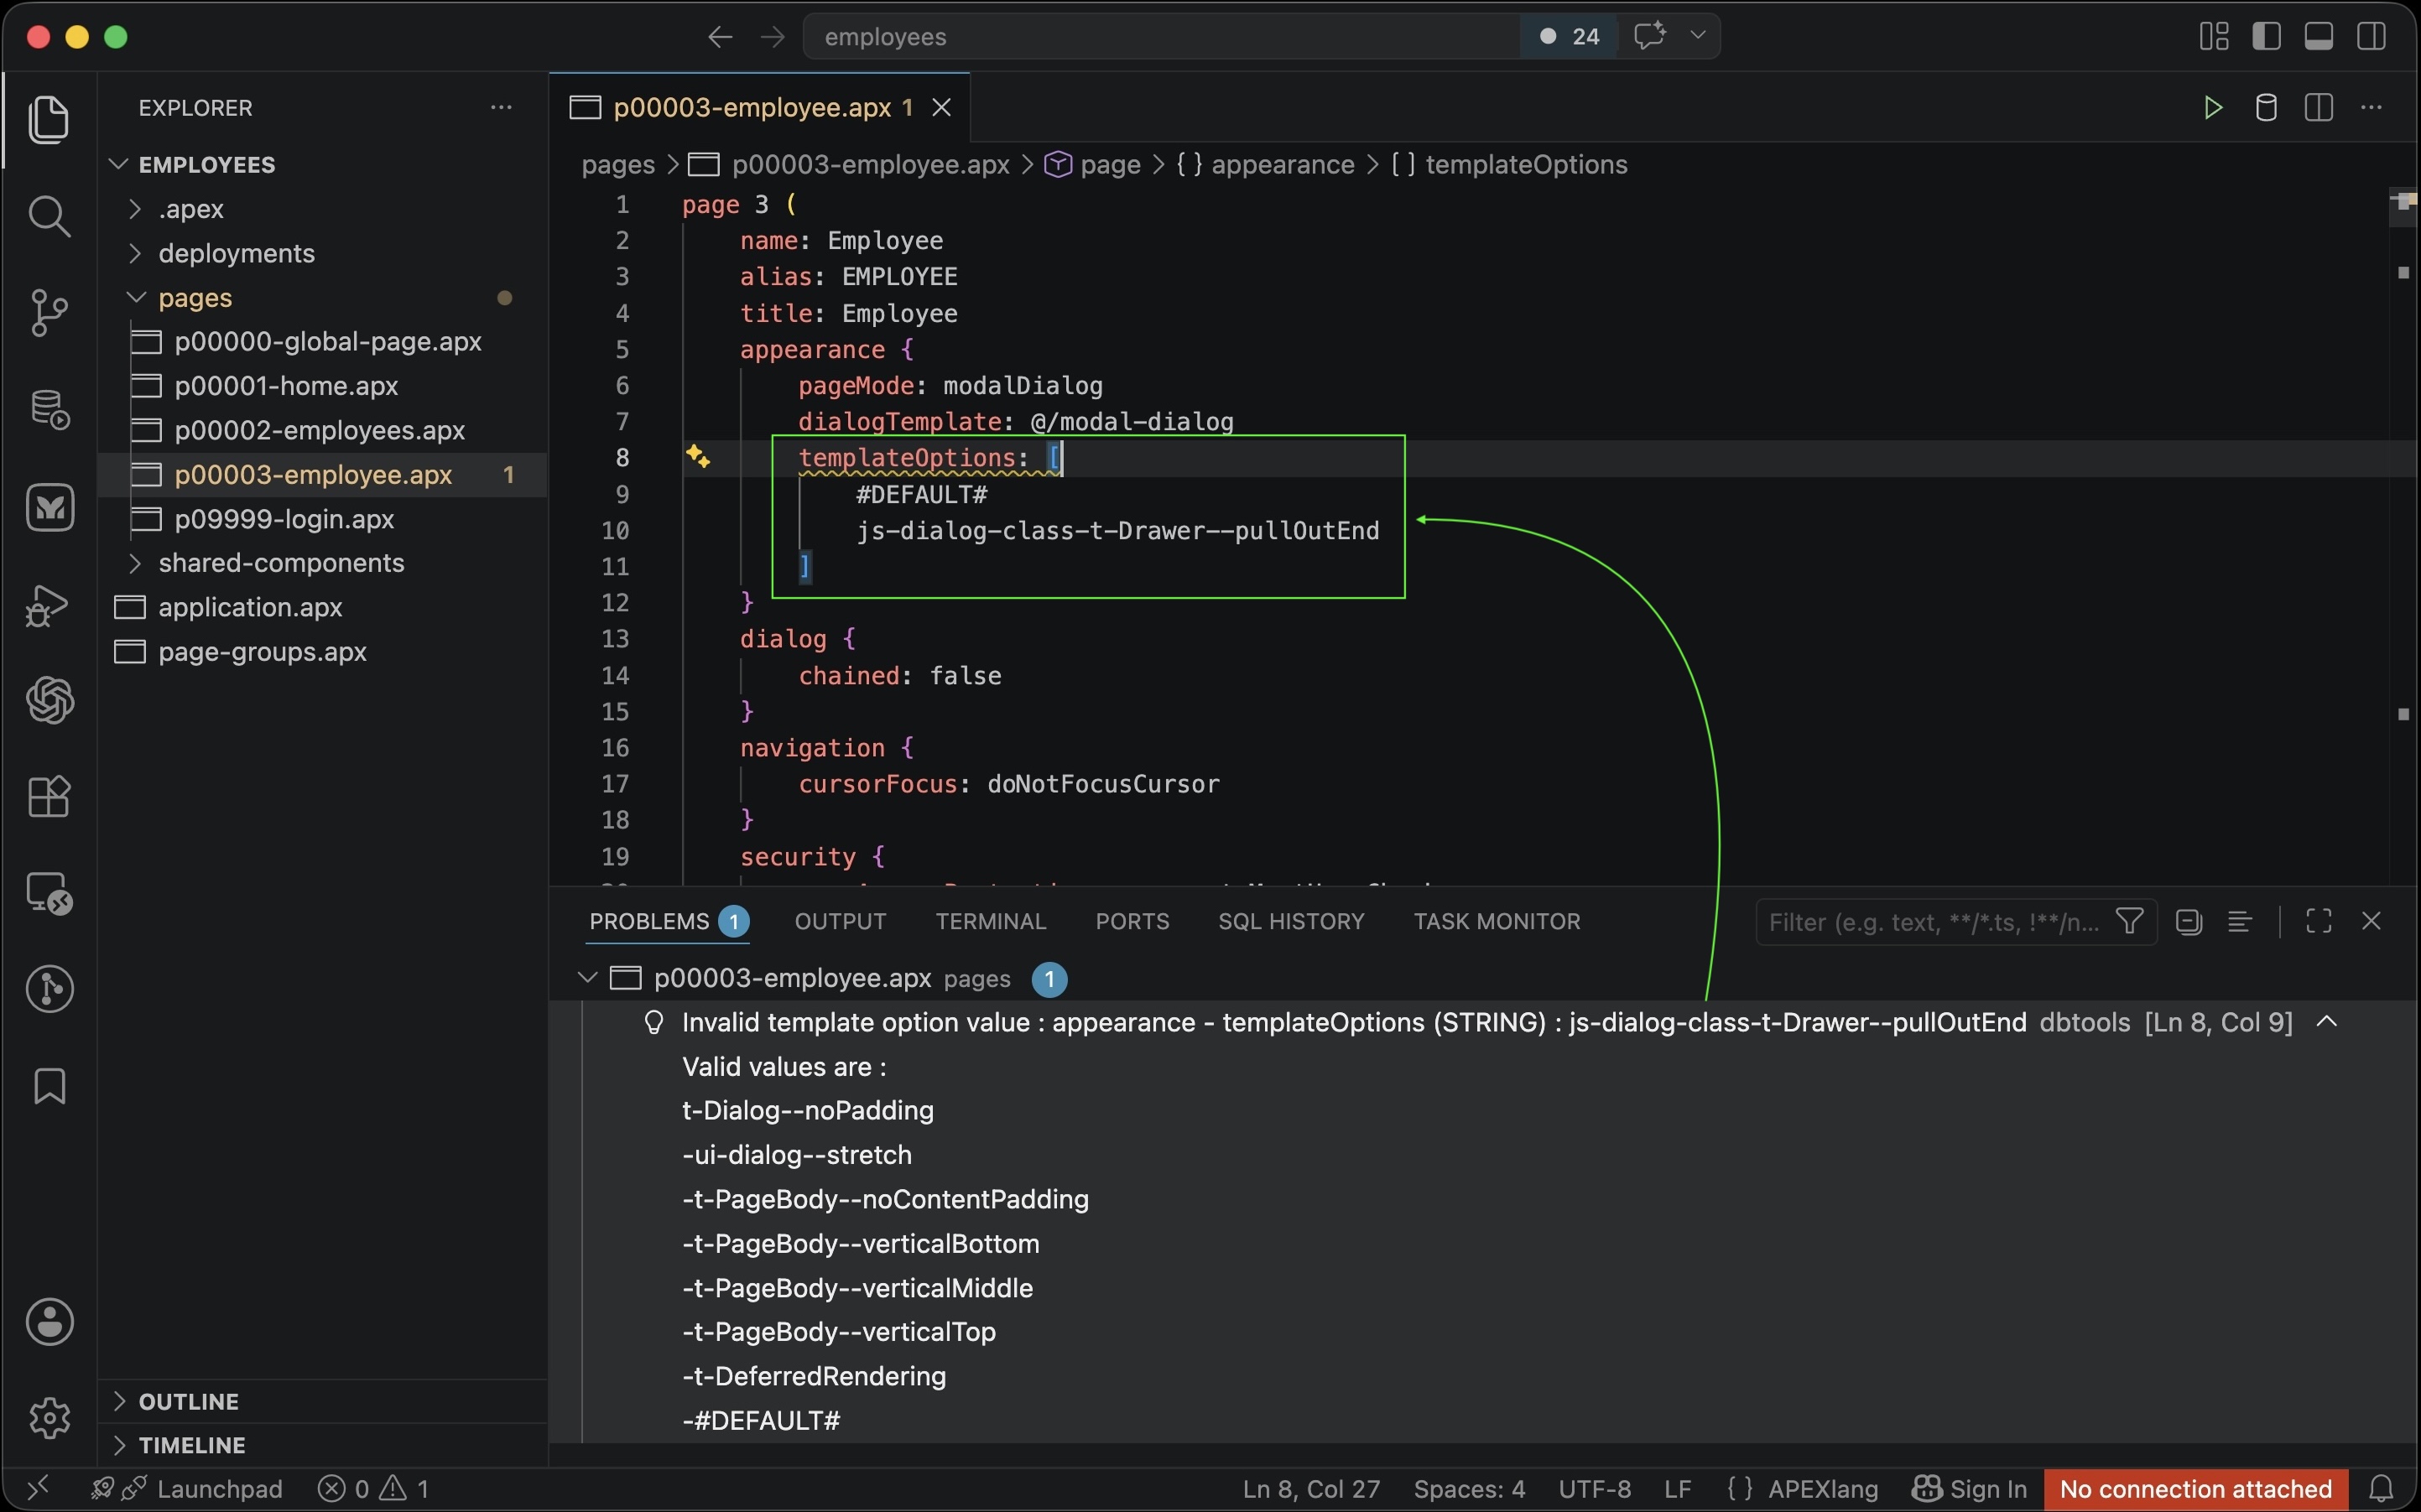Open the Remote Explorer icon
The width and height of the screenshot is (2421, 1512).
[x=49, y=893]
